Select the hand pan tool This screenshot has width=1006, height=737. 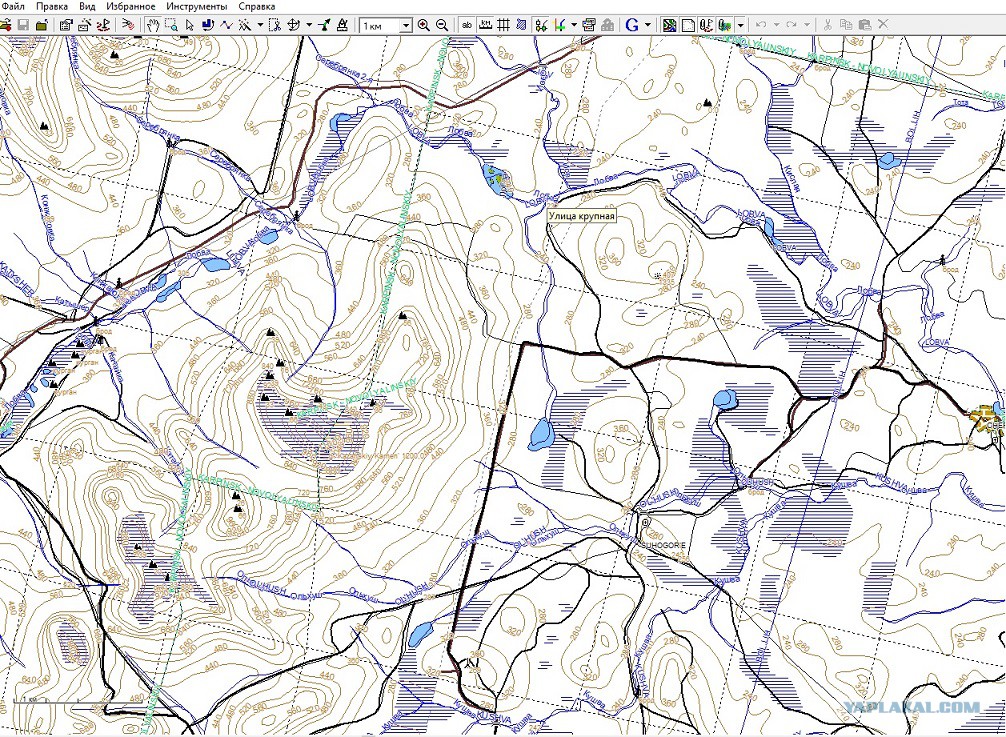(153, 25)
